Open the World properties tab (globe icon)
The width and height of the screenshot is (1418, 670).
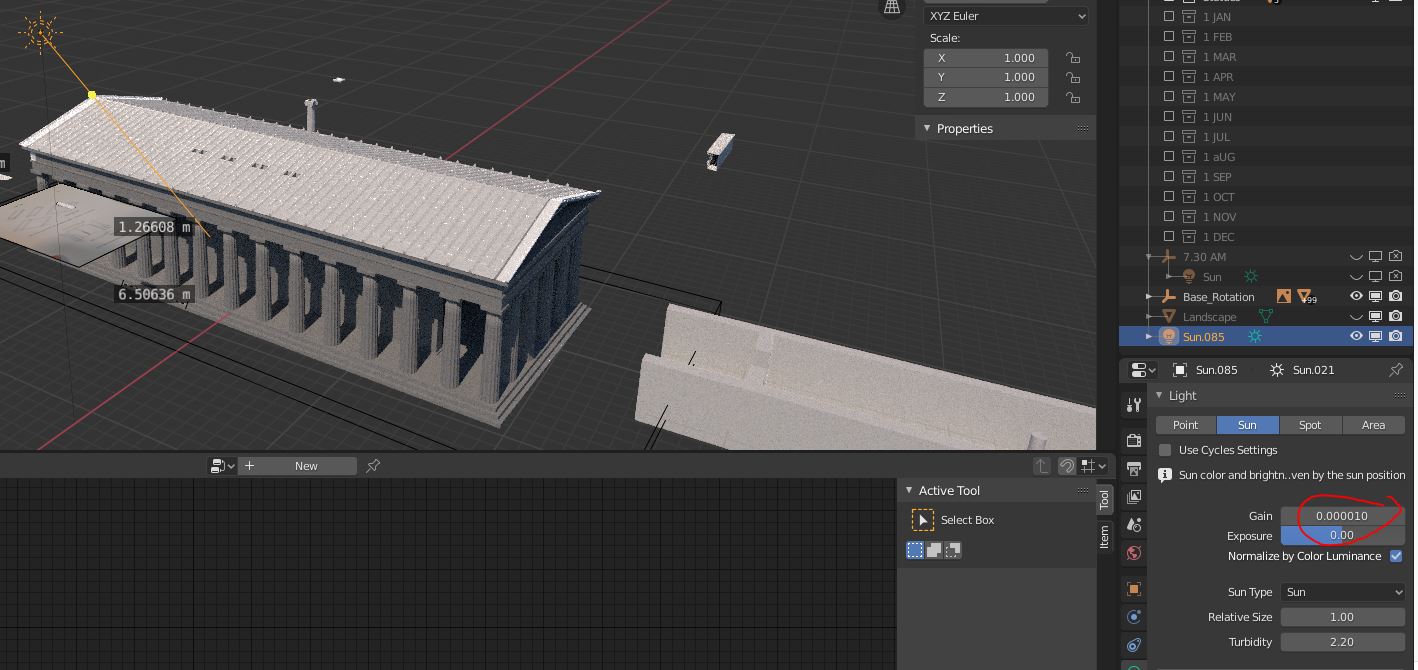(x=1133, y=553)
